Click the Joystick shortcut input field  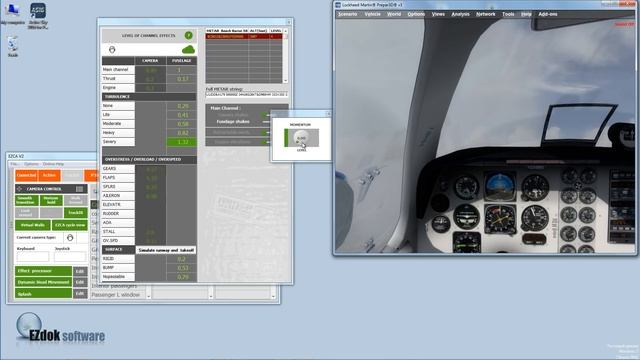70,256
